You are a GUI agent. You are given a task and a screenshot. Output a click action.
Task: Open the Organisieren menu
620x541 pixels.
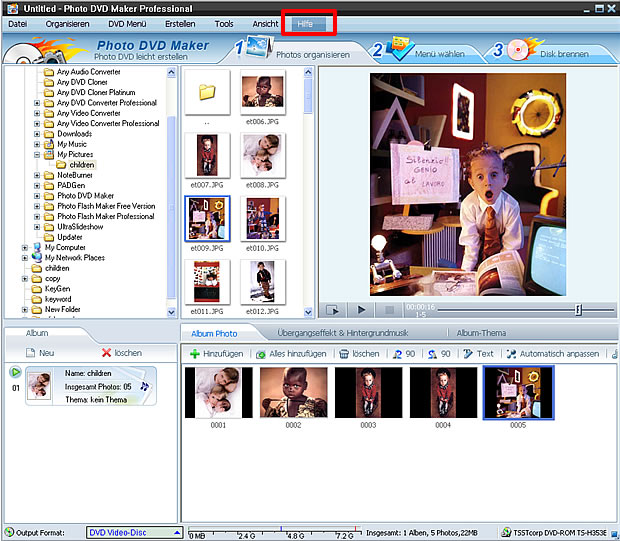(x=67, y=24)
